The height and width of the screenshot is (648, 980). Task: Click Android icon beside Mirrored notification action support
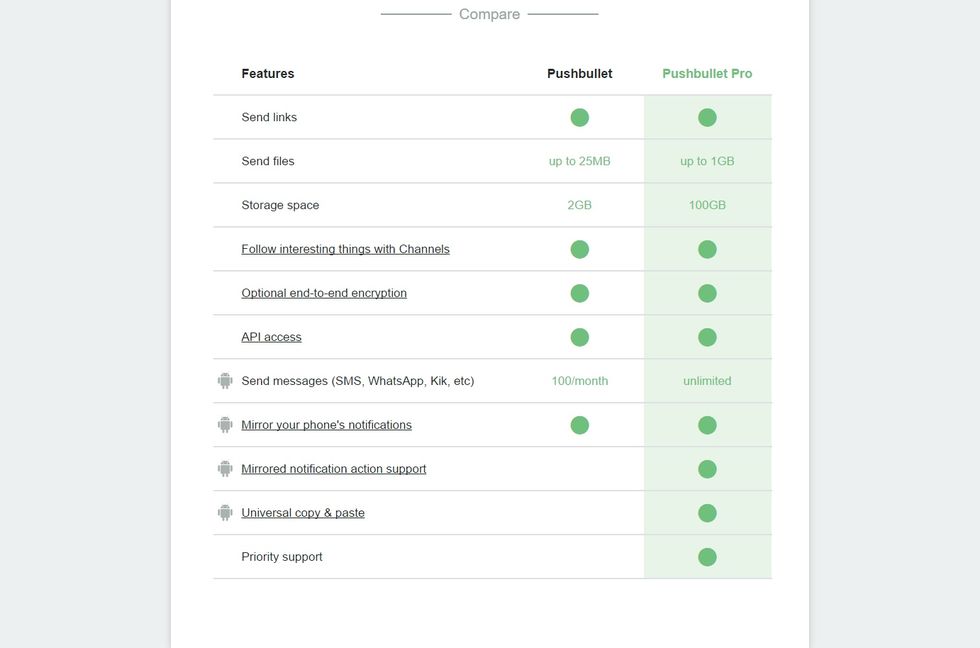click(225, 469)
